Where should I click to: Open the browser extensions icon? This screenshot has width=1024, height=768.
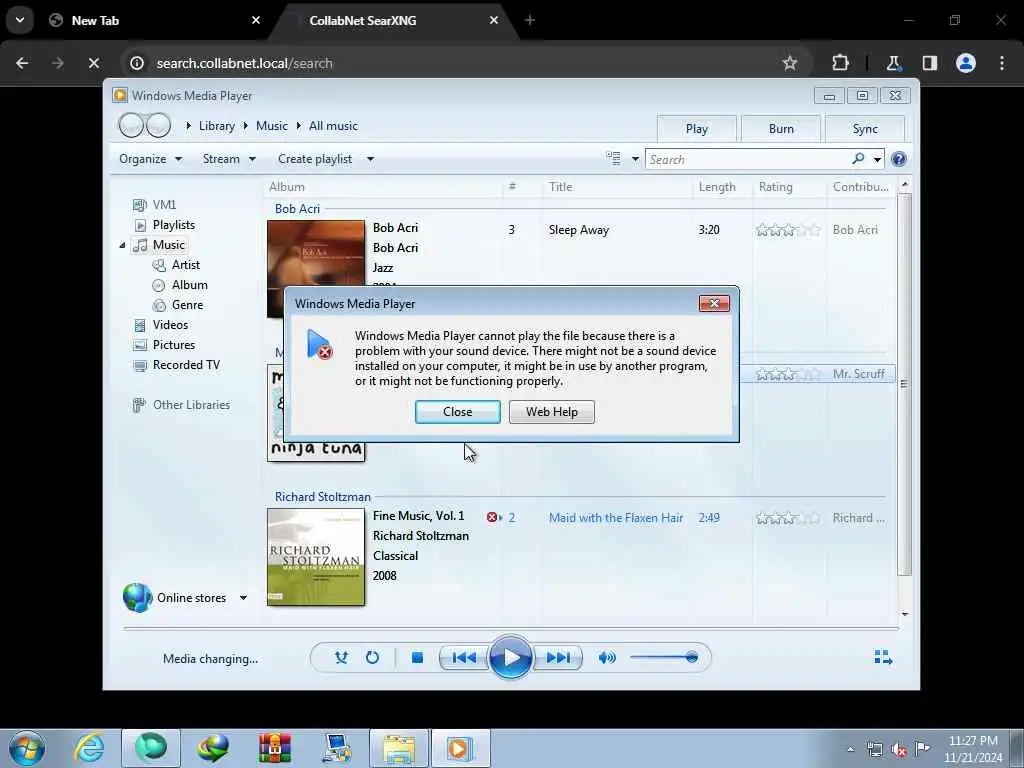coord(840,63)
